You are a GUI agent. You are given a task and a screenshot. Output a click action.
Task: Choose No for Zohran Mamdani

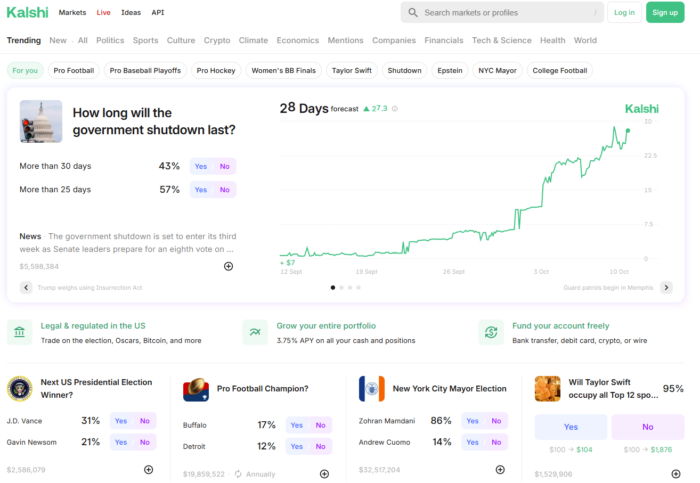pyautogui.click(x=496, y=421)
